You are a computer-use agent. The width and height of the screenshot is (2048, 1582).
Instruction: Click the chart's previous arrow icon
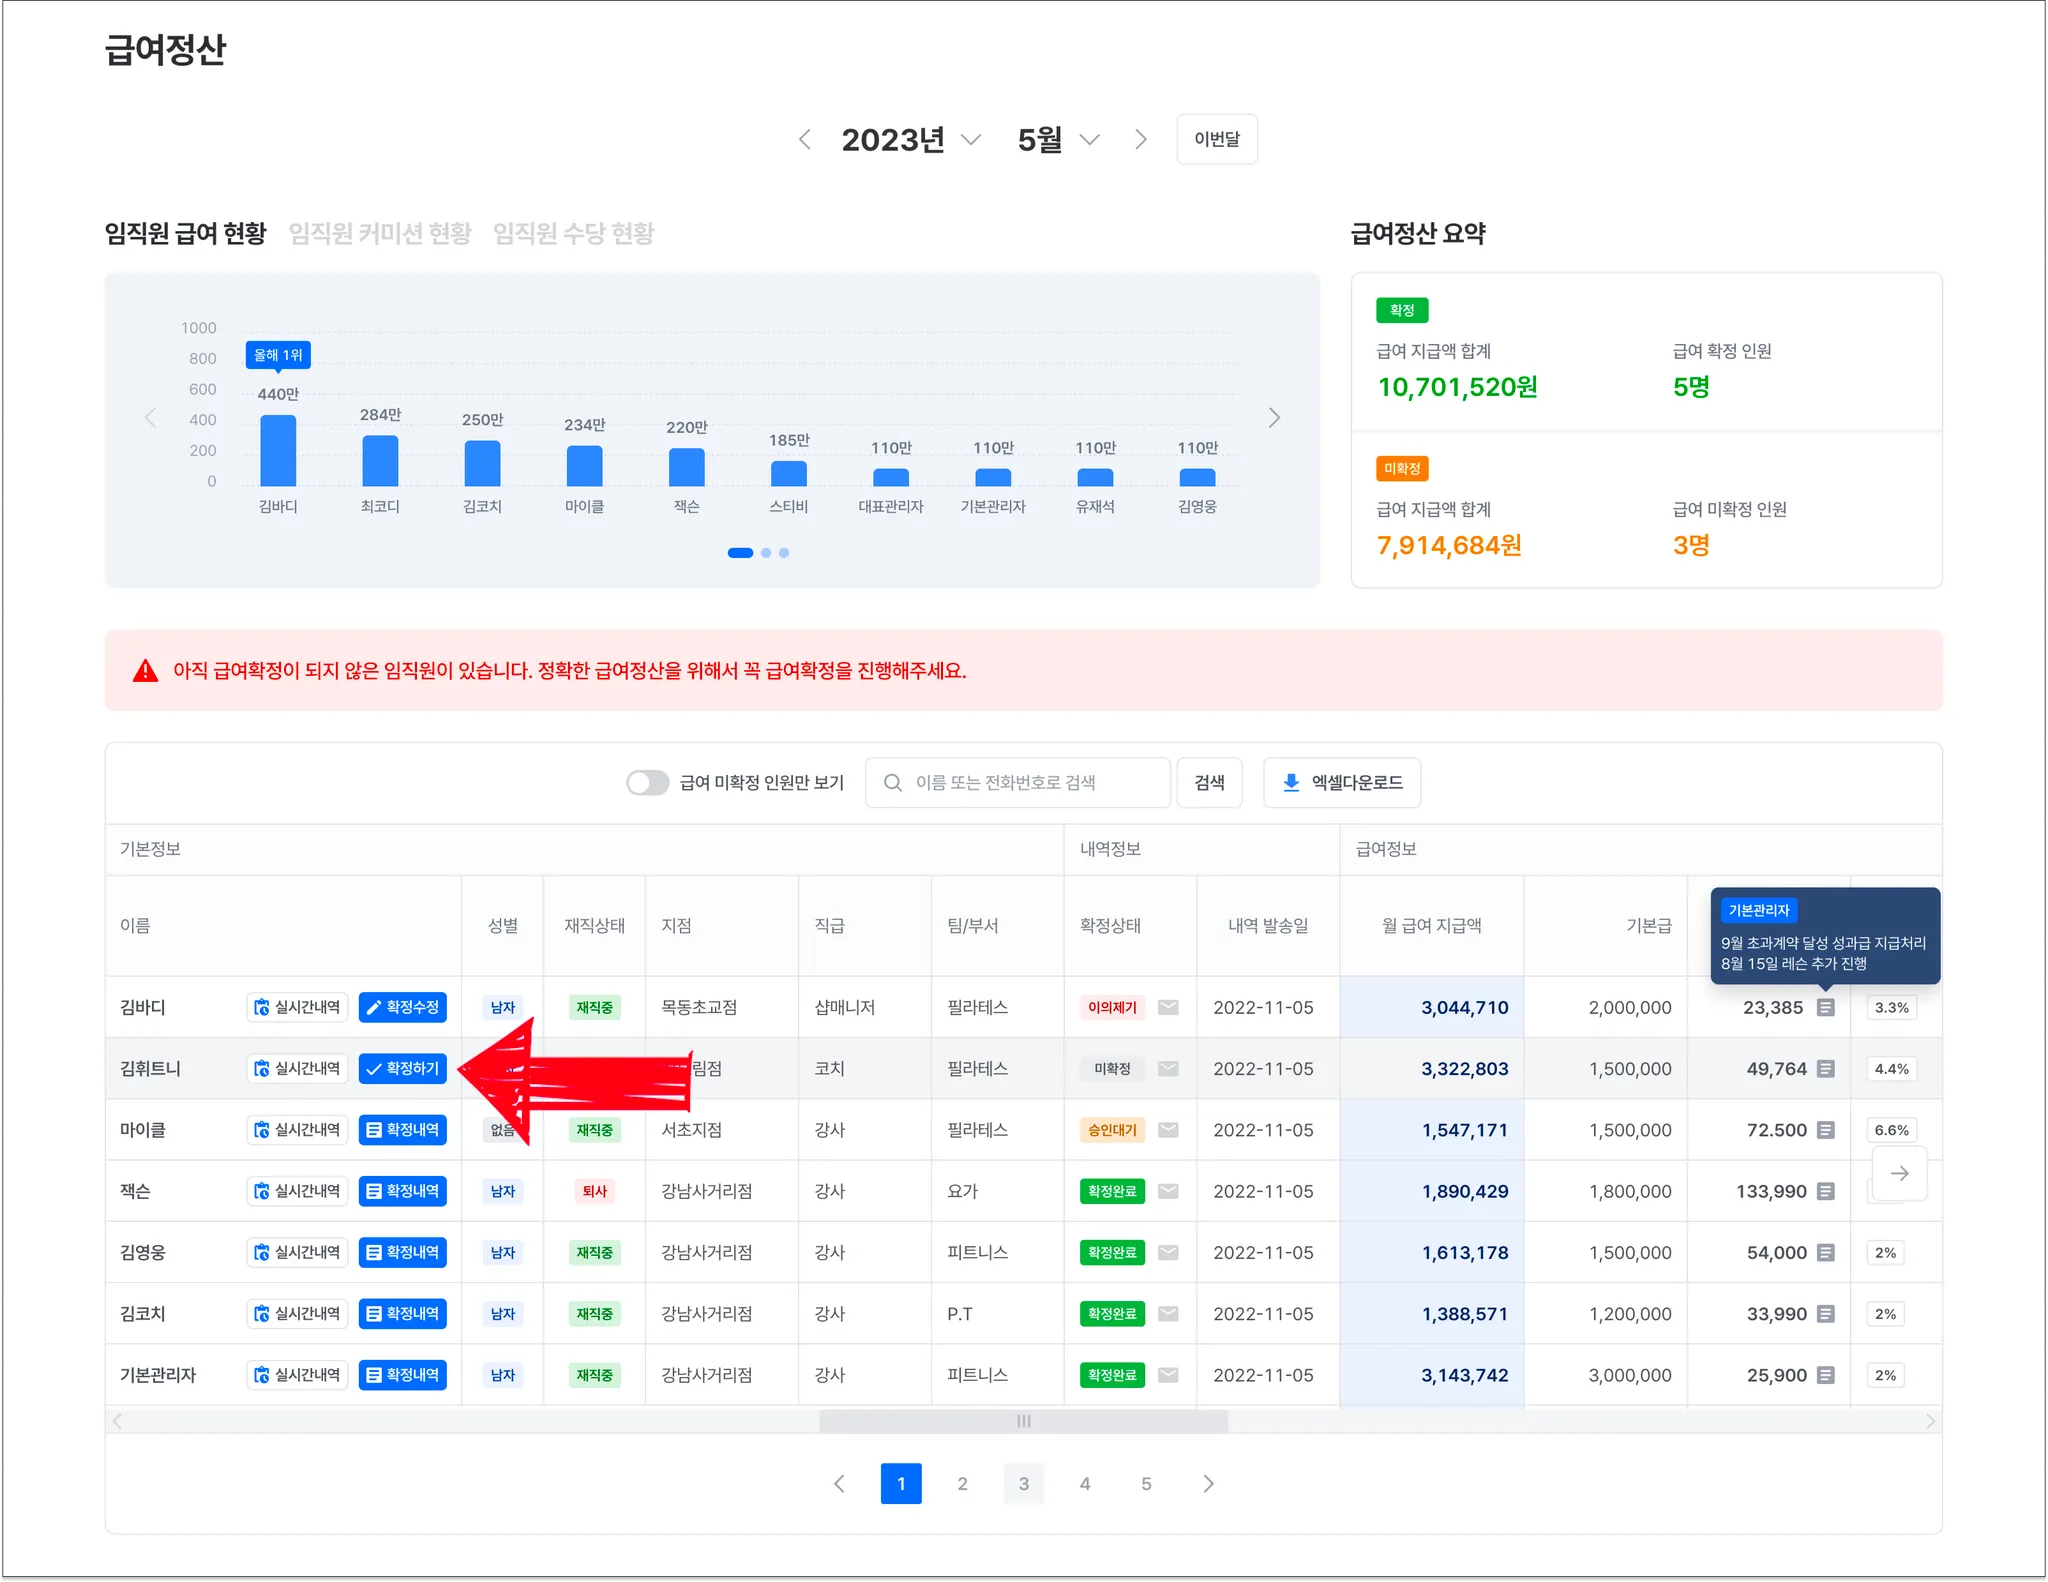[x=151, y=418]
